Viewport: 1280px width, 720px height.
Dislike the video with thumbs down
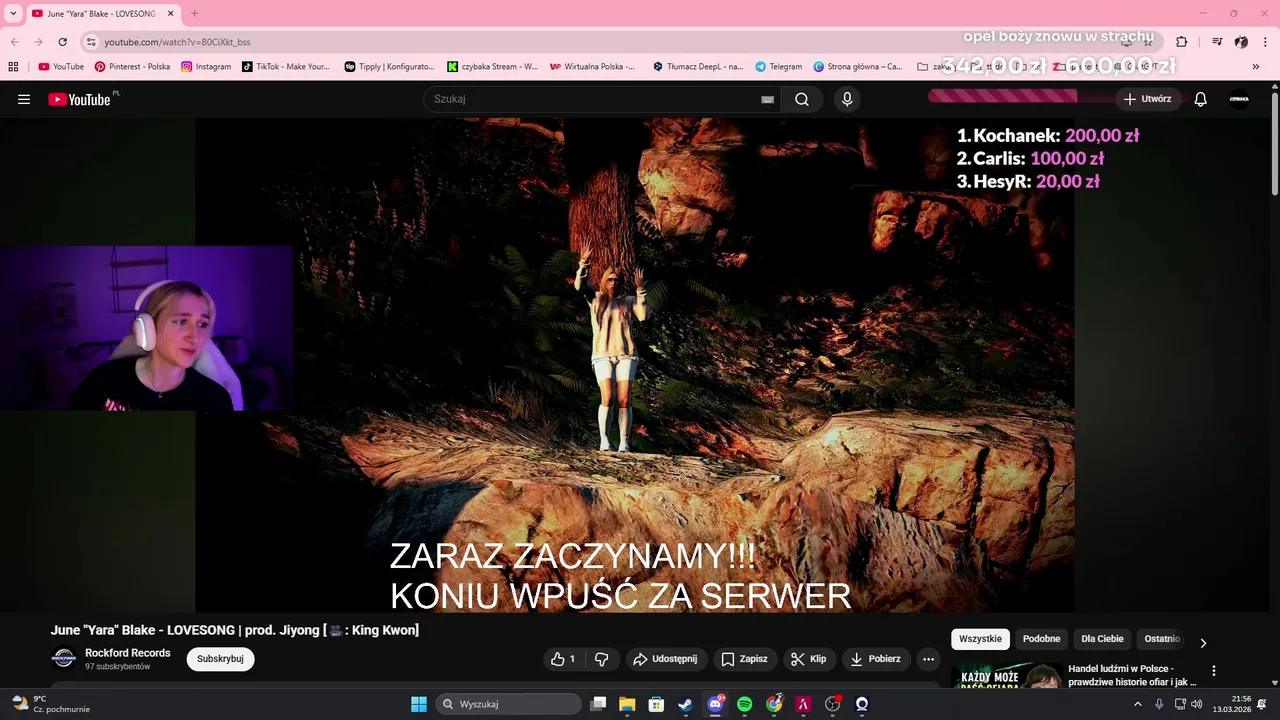point(602,659)
